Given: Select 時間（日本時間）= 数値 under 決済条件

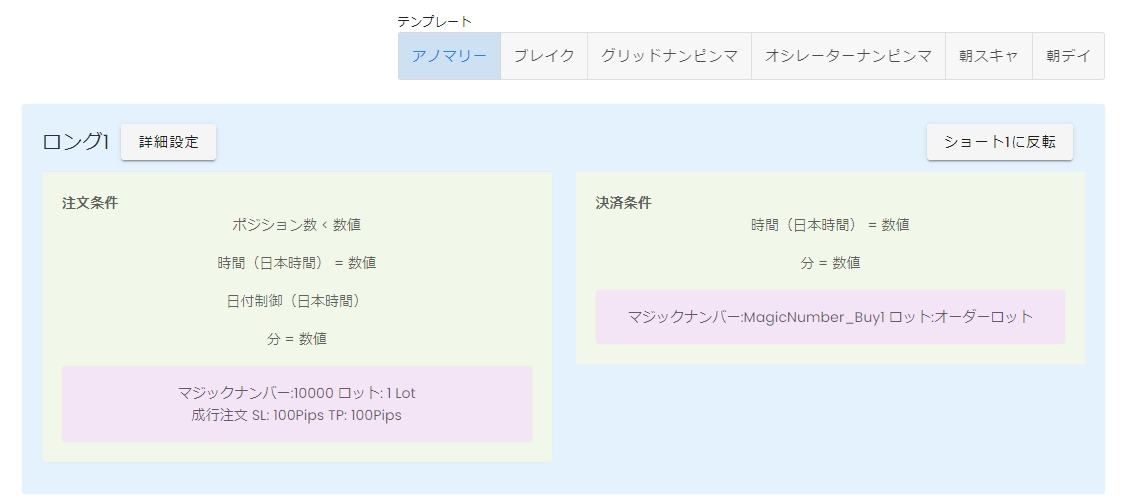Looking at the screenshot, I should coord(830,225).
